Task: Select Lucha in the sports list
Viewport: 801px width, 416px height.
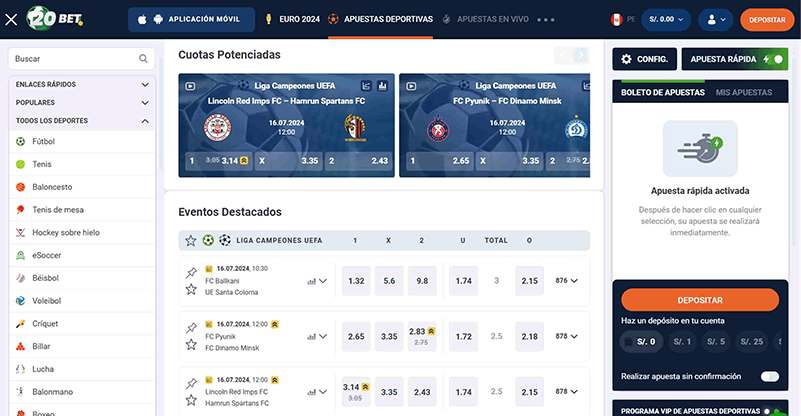Action: [x=82, y=369]
